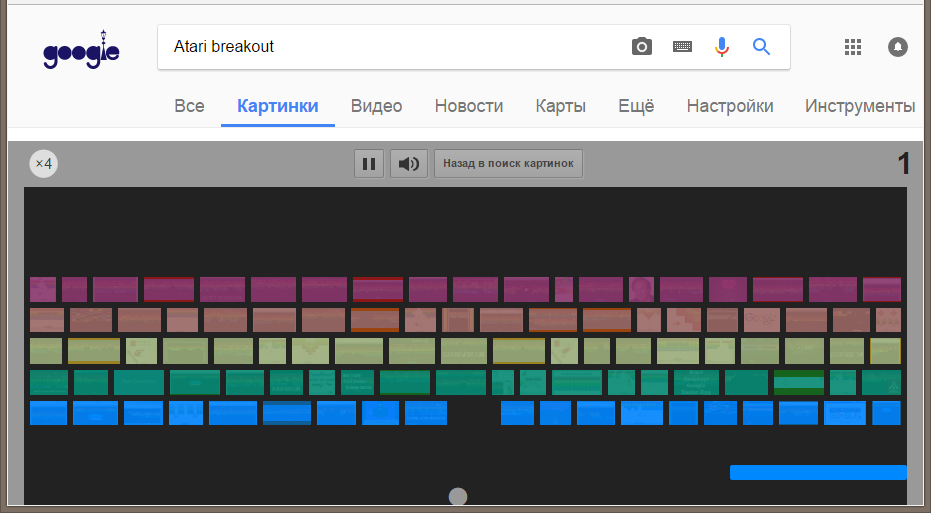Click the magenta brick showing a face photo
Image resolution: width=931 pixels, height=513 pixels.
pyautogui.click(x=641, y=289)
